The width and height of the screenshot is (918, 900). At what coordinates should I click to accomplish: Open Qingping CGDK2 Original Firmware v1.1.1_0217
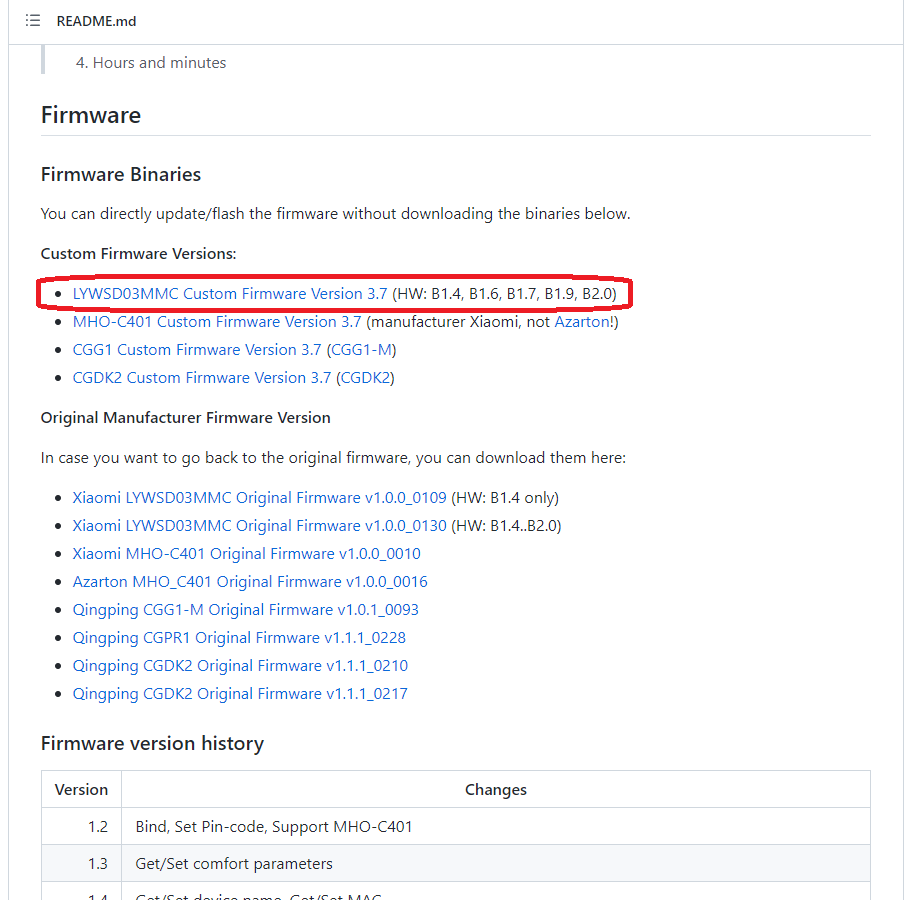click(x=240, y=694)
